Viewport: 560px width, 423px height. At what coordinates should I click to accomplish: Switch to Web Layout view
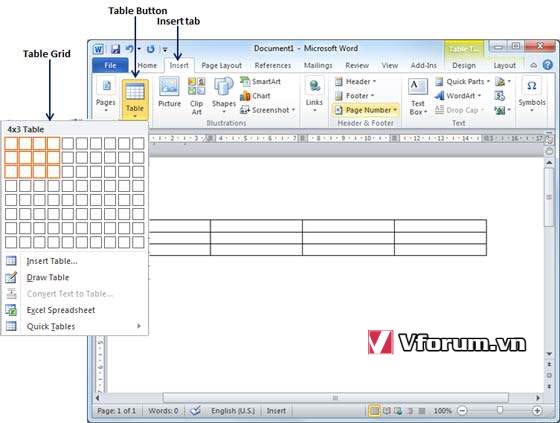(x=398, y=411)
